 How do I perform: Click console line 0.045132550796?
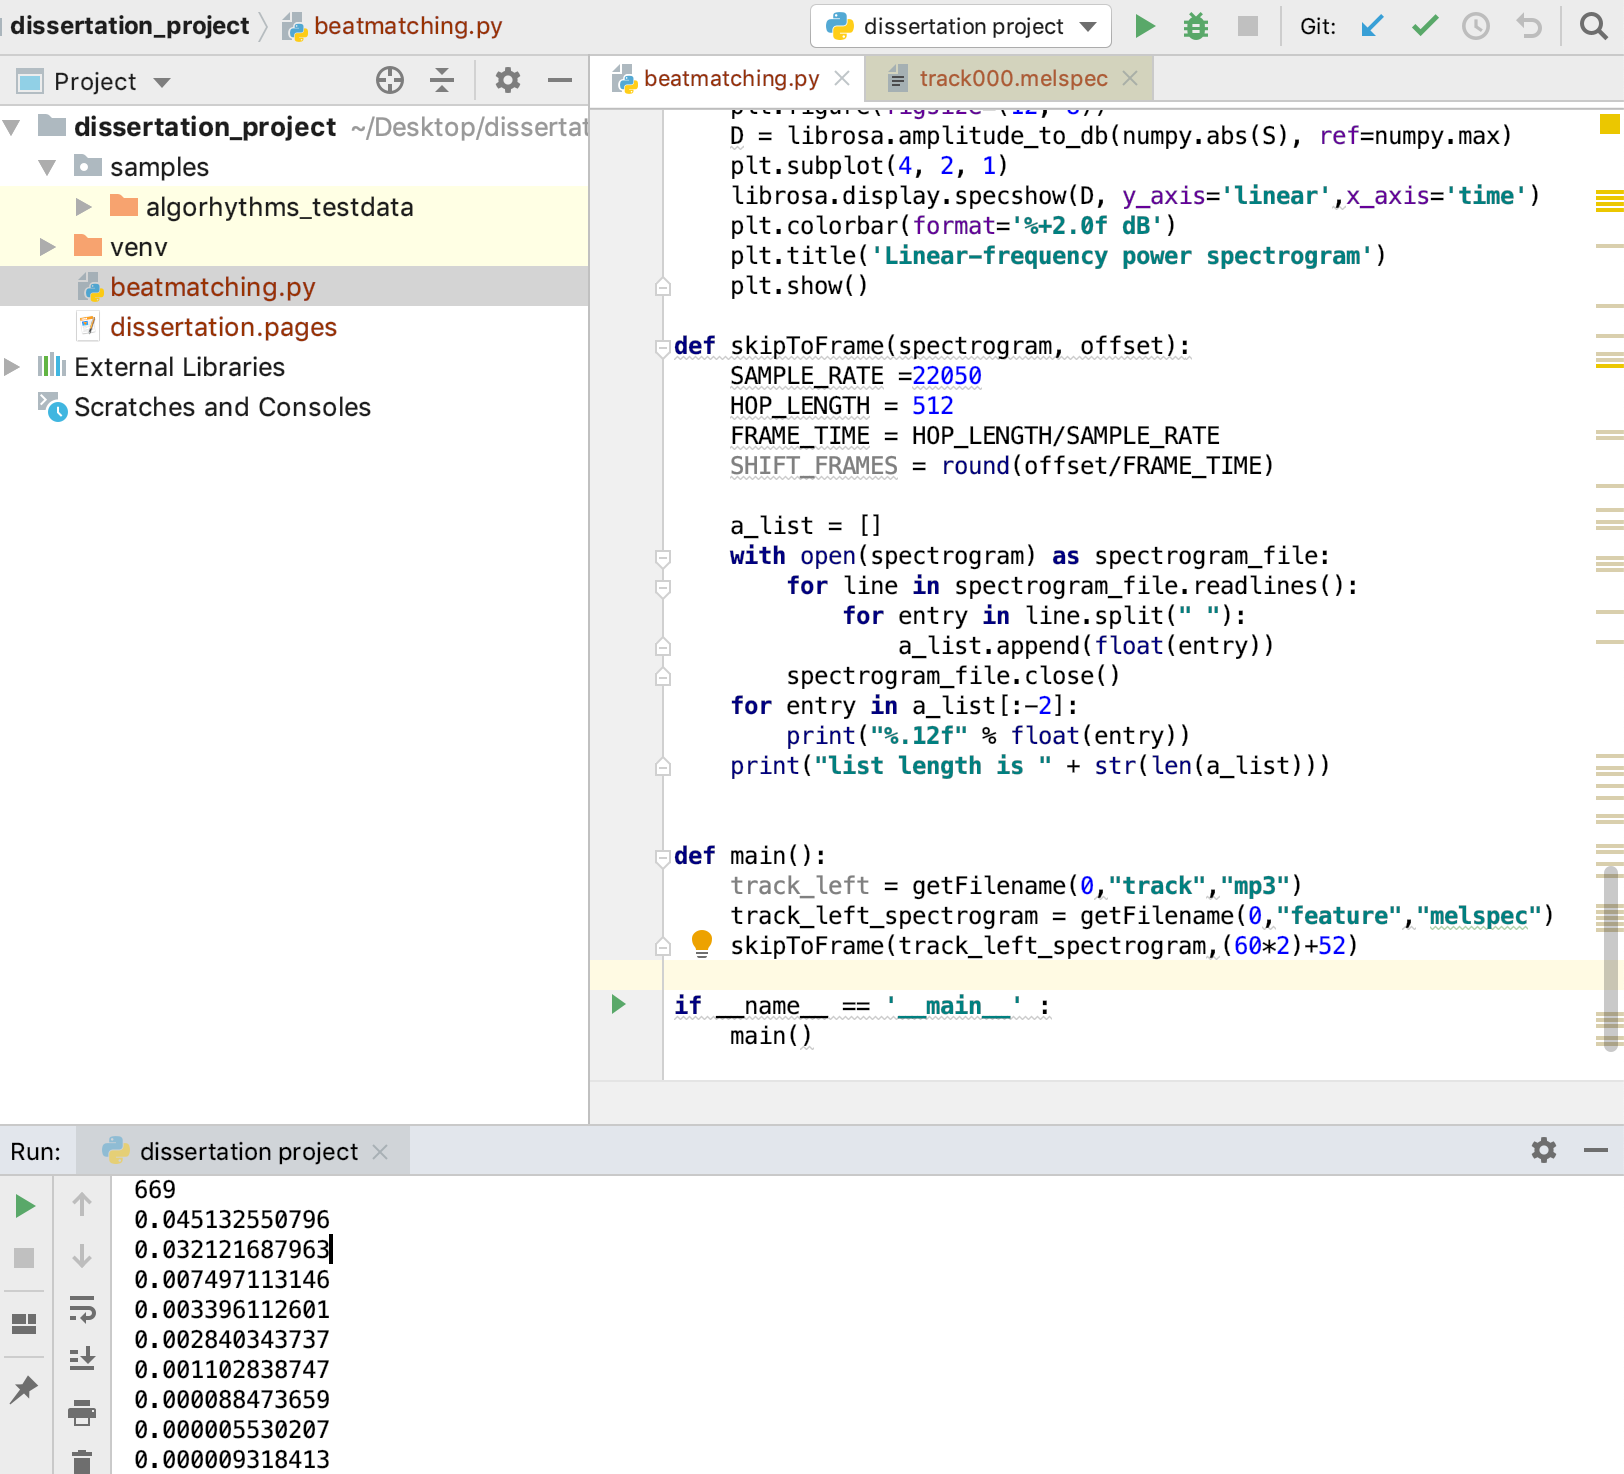click(x=232, y=1220)
